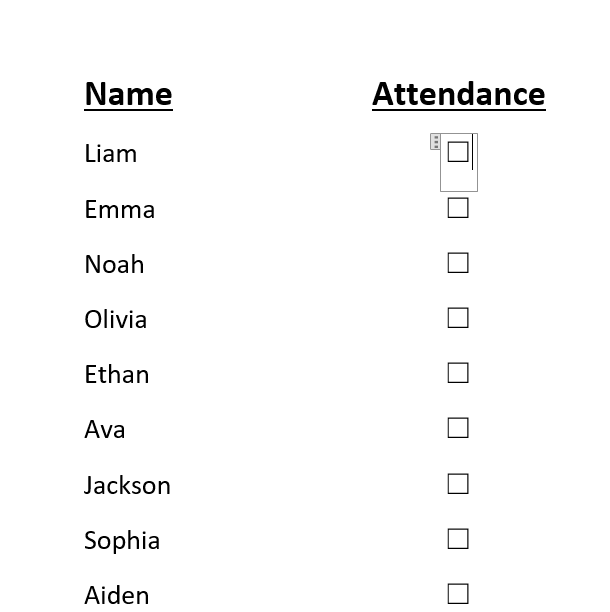
Task: Mark Olivia as present
Action: coord(458,318)
